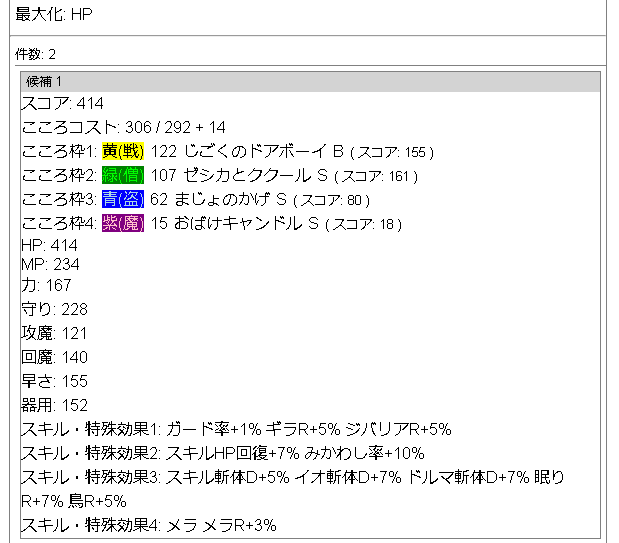Click the '器用: 152' stat line

coord(54,406)
